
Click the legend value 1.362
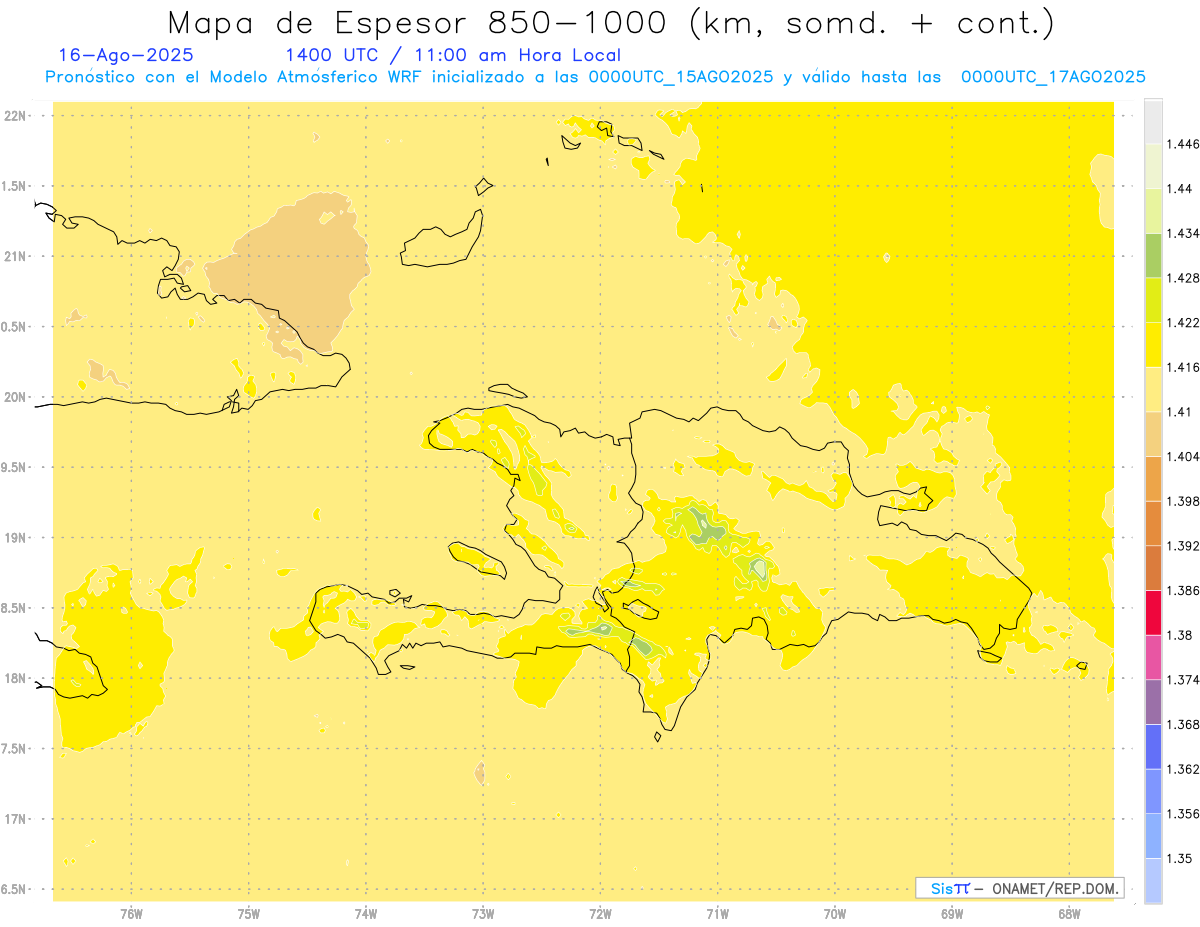[1183, 769]
